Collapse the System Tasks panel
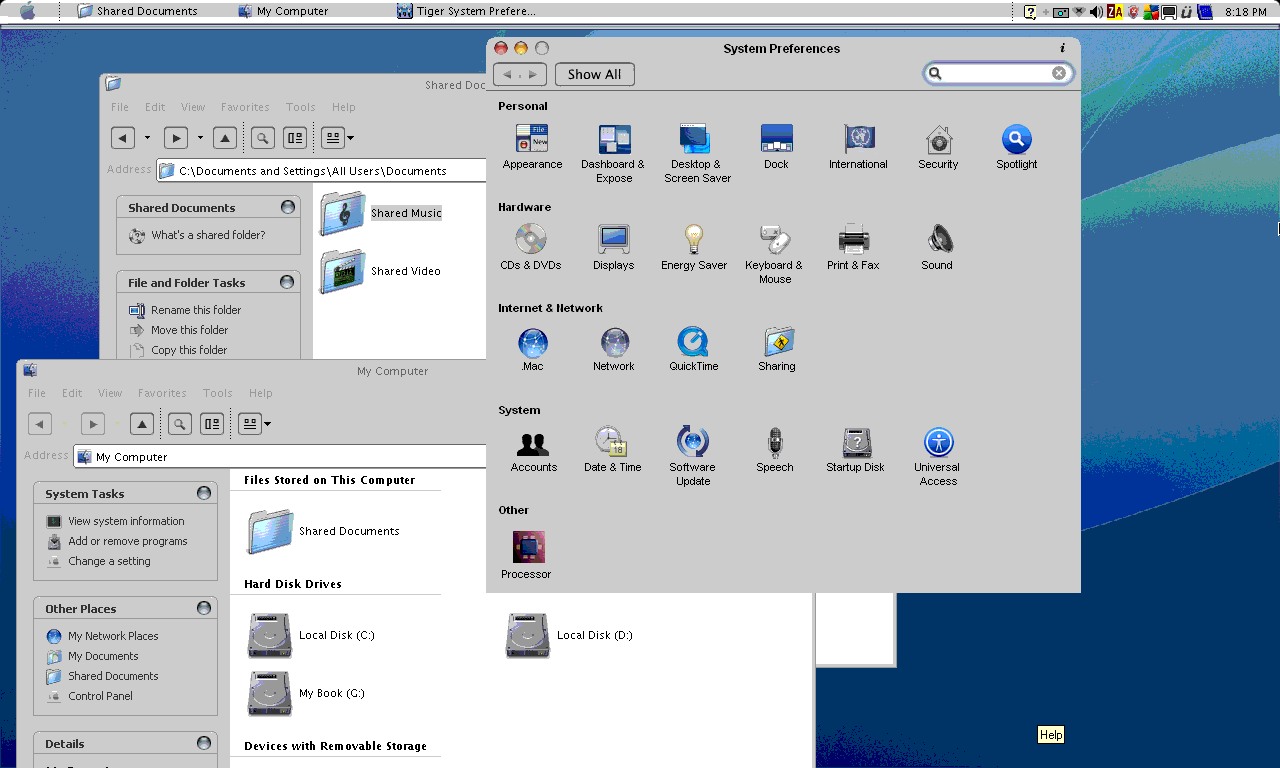Viewport: 1280px width, 768px height. [204, 493]
